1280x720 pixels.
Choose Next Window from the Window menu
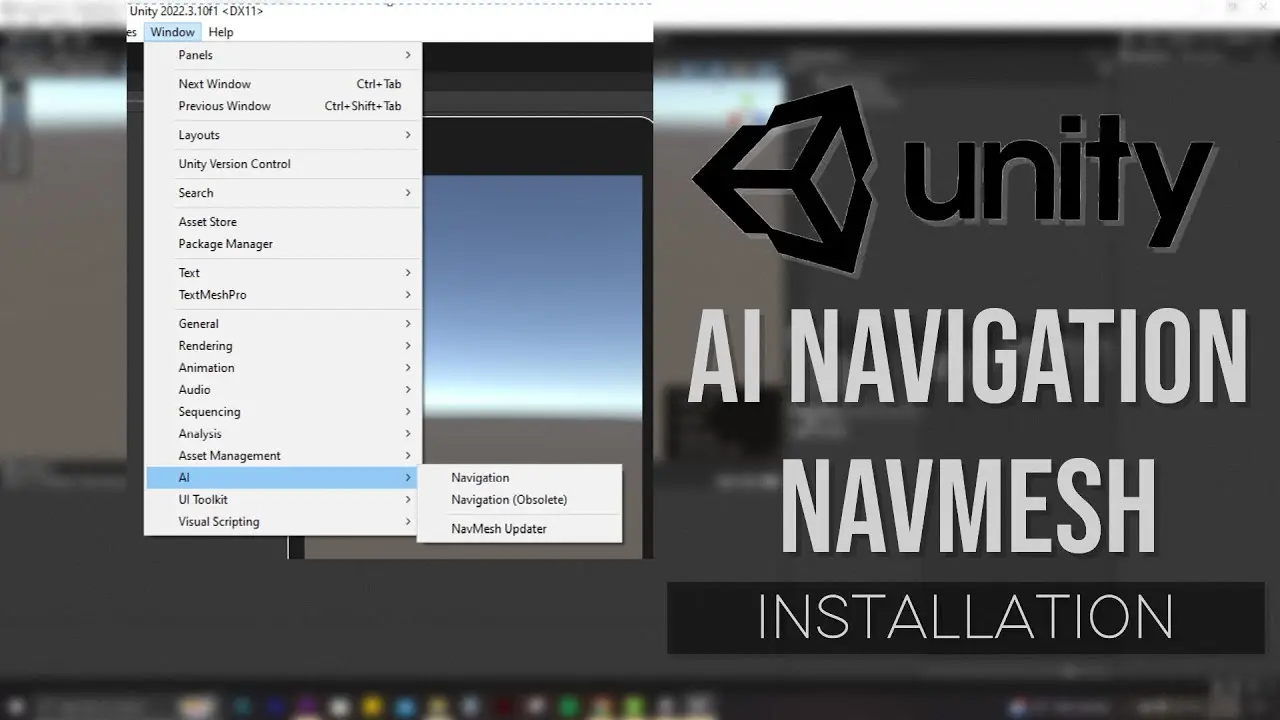click(283, 84)
